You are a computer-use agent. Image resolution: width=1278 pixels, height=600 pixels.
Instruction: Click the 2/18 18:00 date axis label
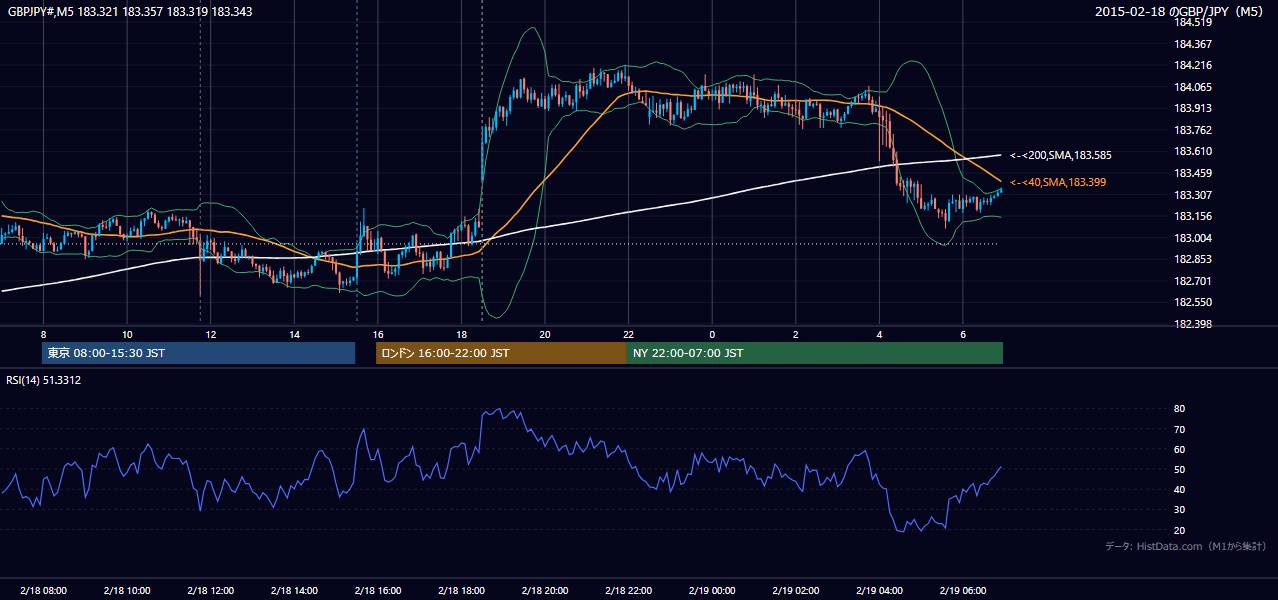click(461, 591)
